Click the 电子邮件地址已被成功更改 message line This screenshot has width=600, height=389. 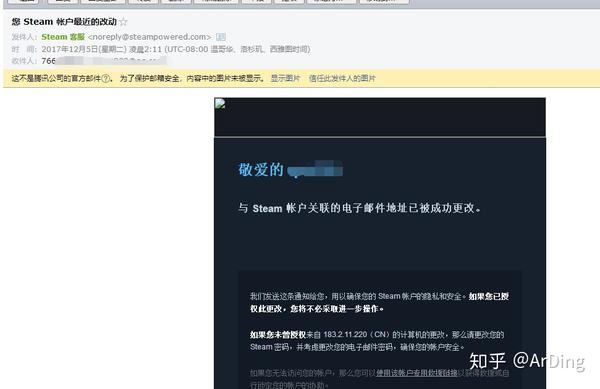(360, 208)
